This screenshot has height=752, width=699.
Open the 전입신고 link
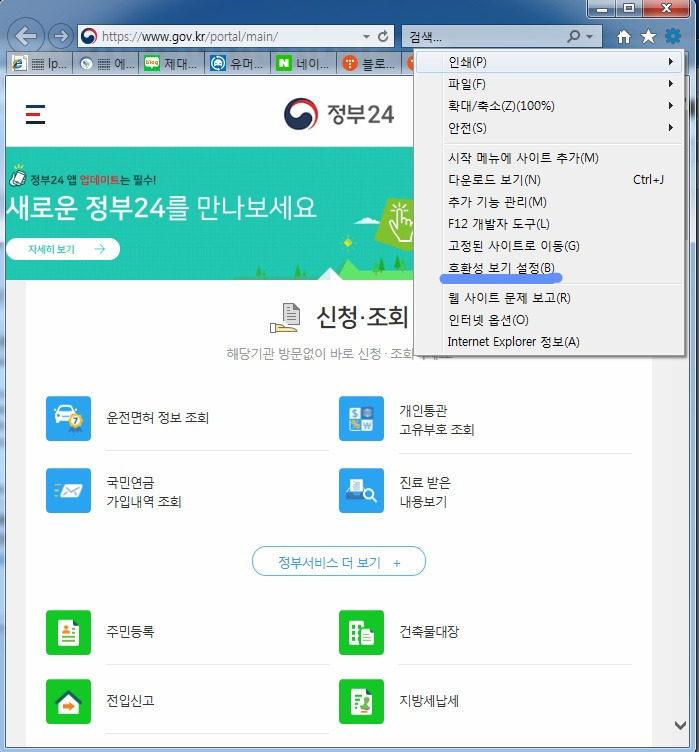[130, 701]
